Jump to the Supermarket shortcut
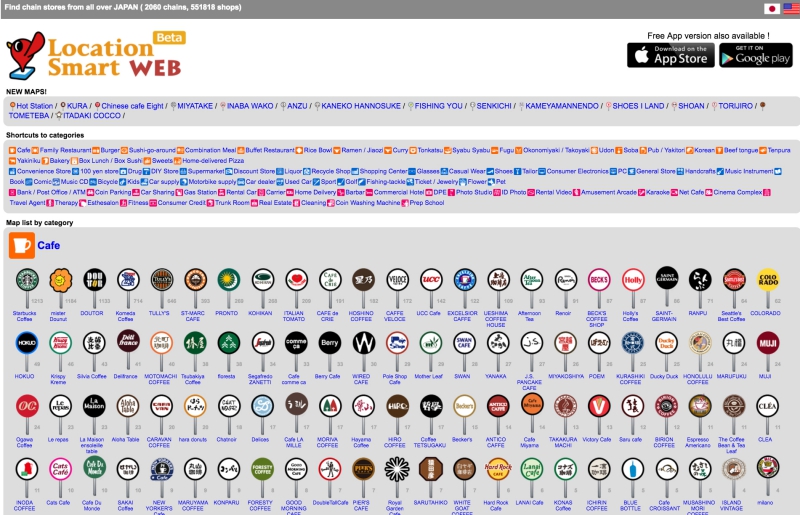800x515 pixels. [x=206, y=171]
